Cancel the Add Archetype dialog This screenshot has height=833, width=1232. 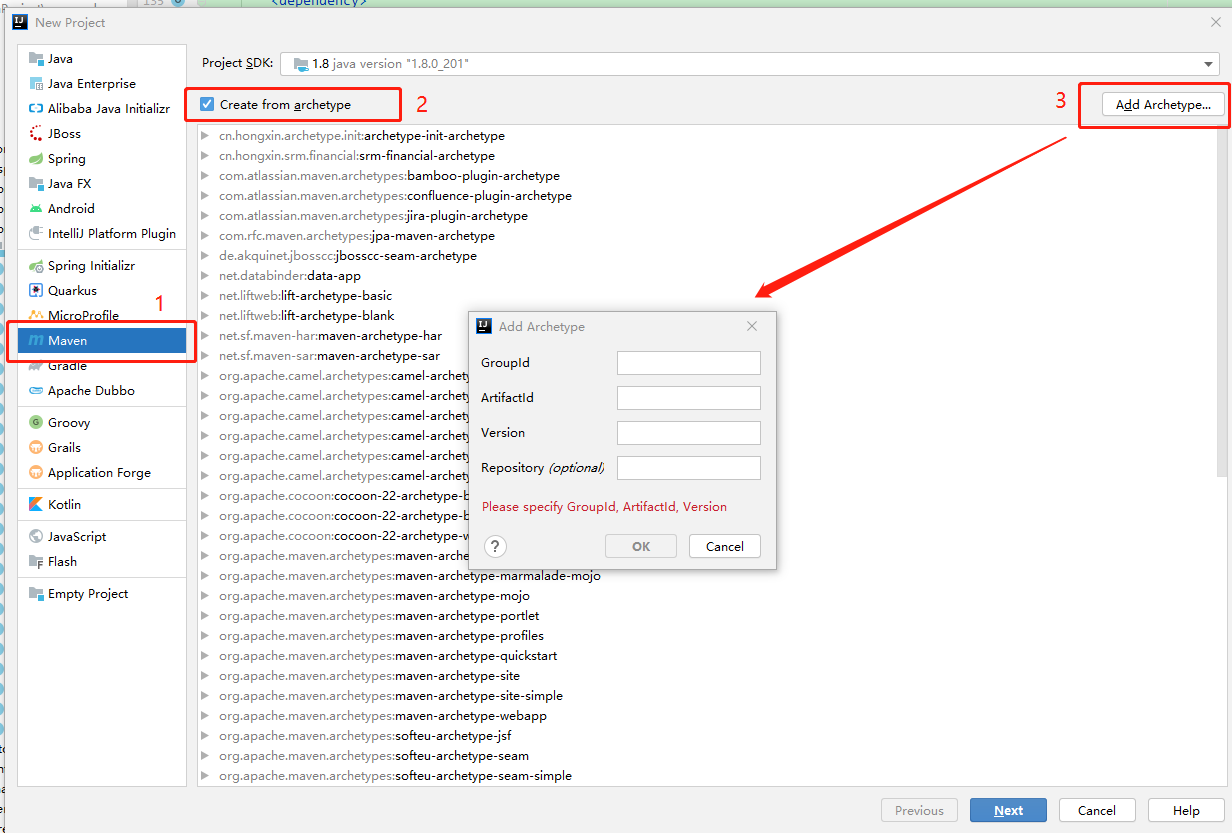724,546
